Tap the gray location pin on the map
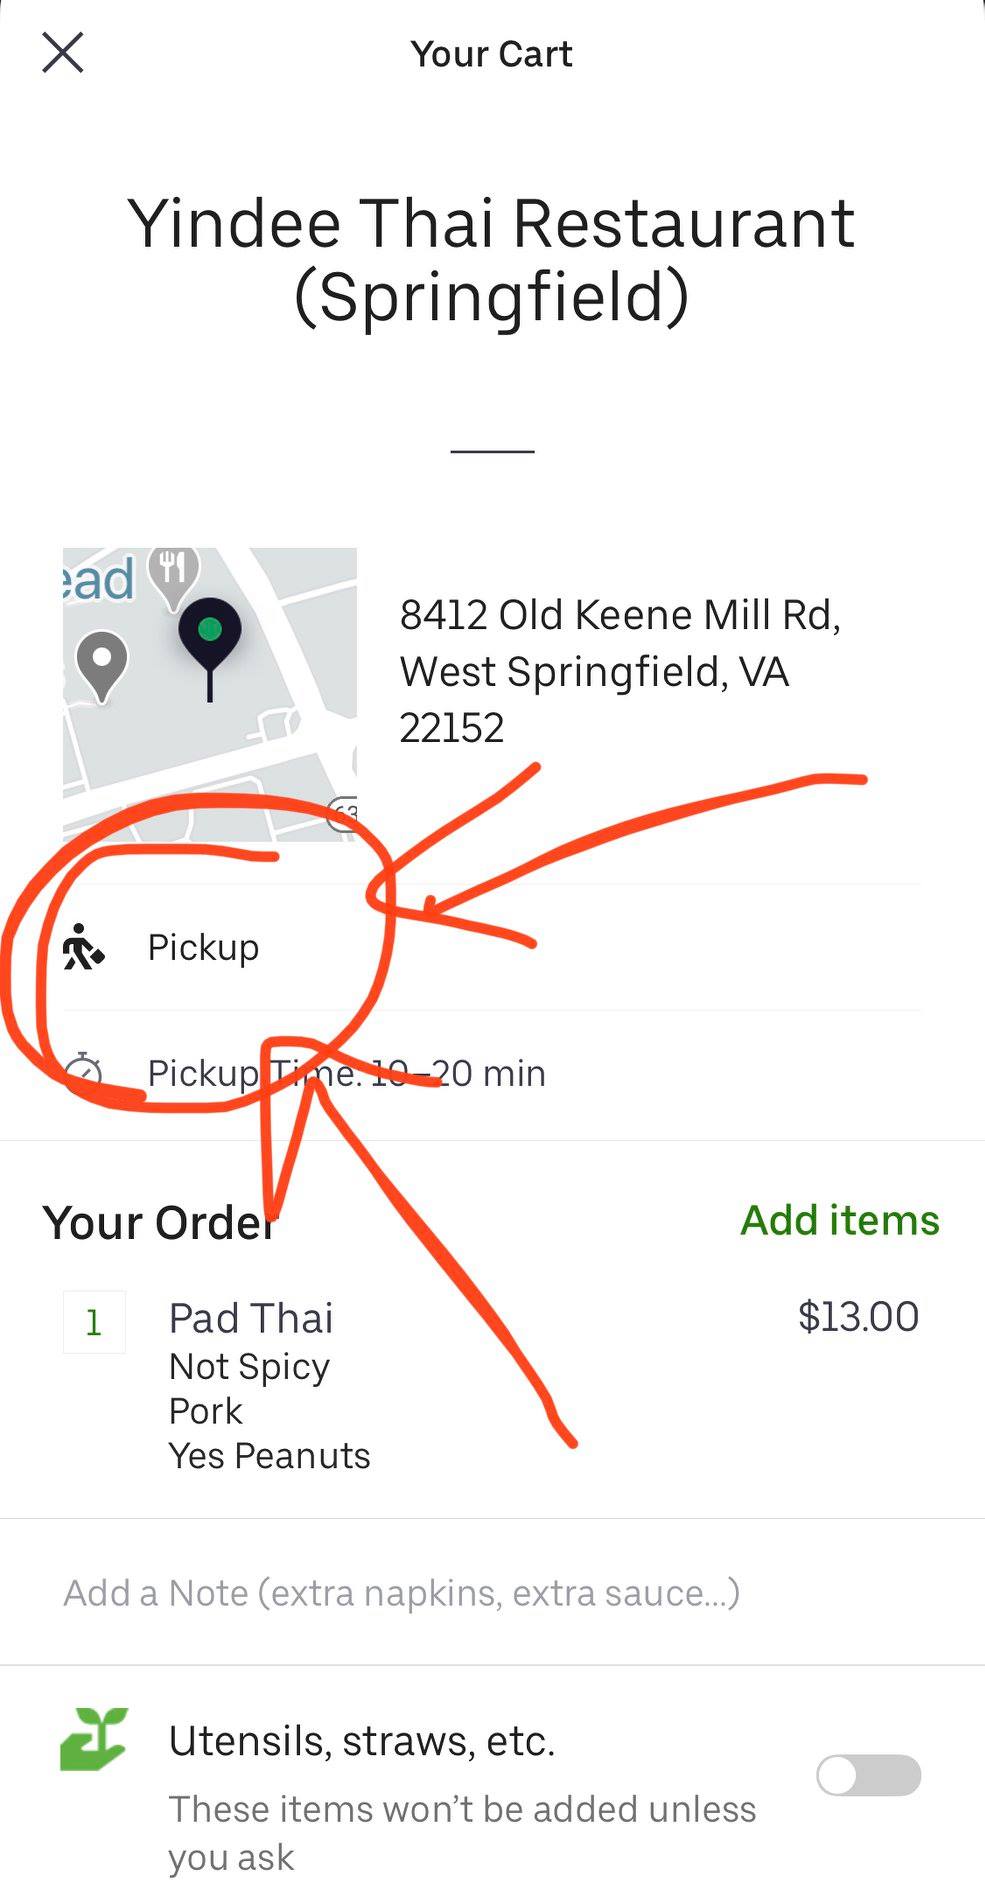Image resolution: width=985 pixels, height=1903 pixels. pos(102,665)
